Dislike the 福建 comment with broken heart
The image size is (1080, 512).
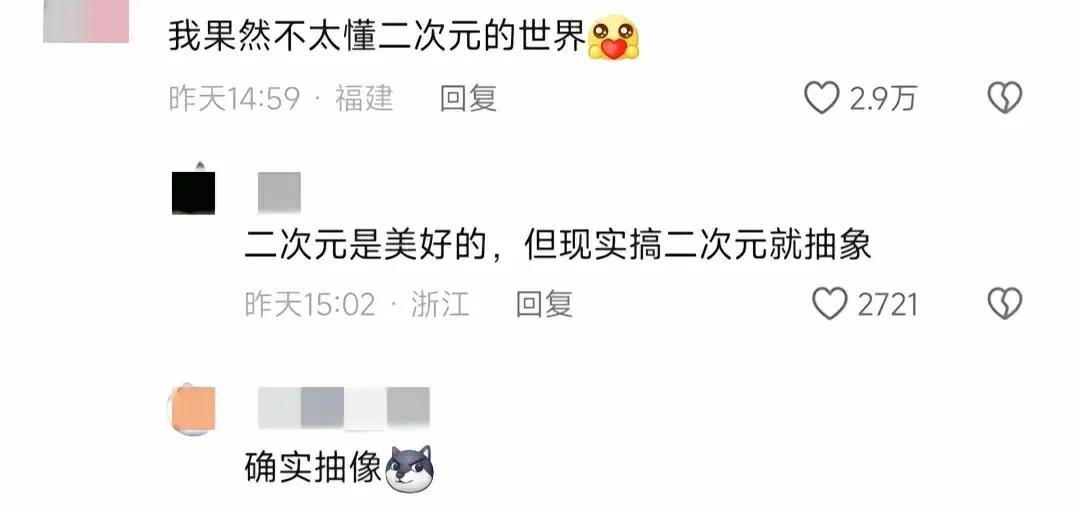(1004, 98)
